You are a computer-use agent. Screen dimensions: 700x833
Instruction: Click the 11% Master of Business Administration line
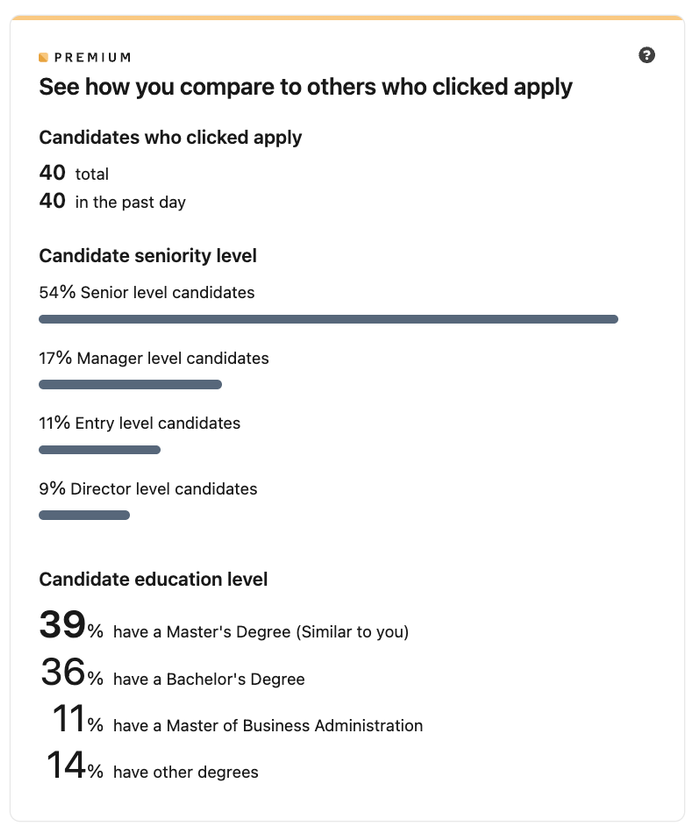pyautogui.click(x=237, y=719)
